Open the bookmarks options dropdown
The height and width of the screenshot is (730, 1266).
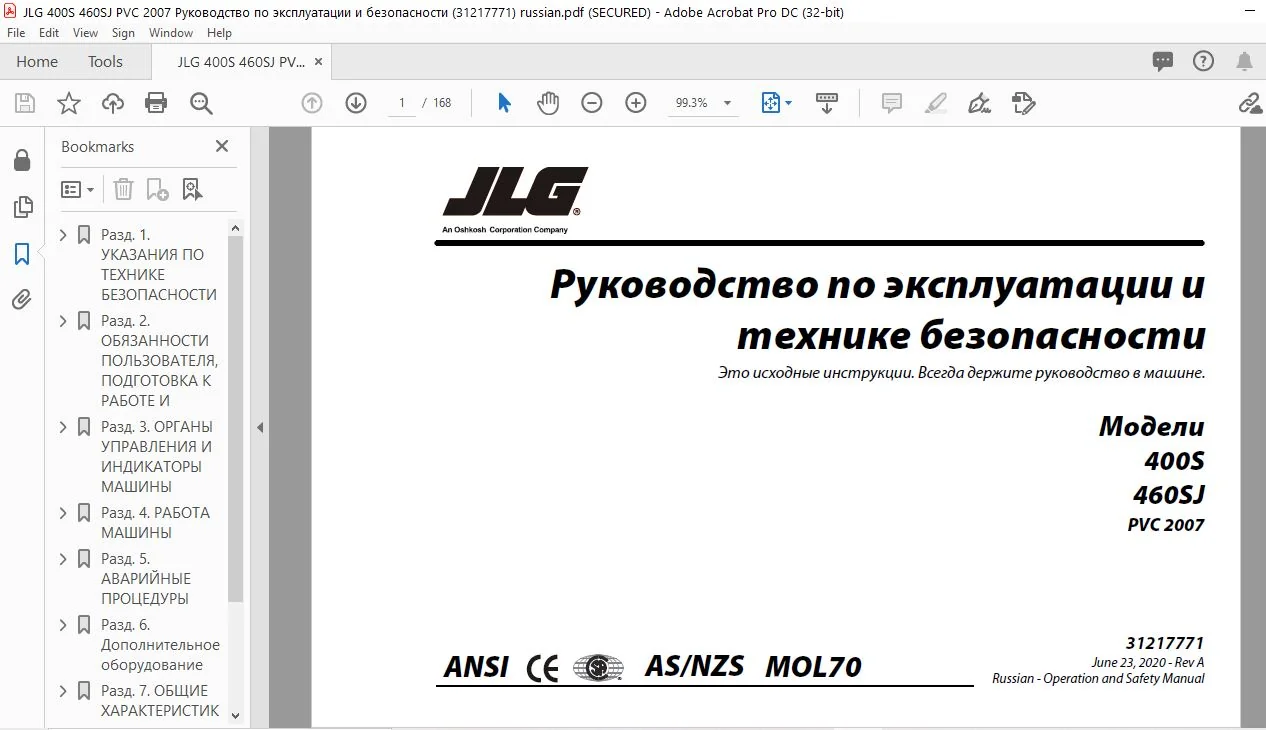[77, 189]
